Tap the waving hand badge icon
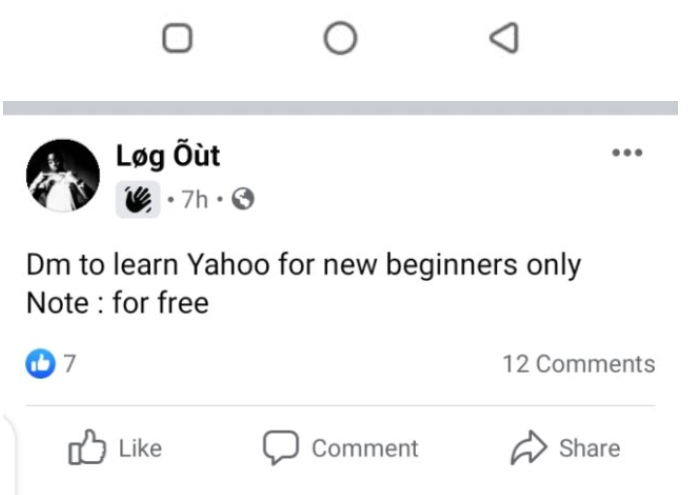Screen dimensions: 696x495 point(137,200)
